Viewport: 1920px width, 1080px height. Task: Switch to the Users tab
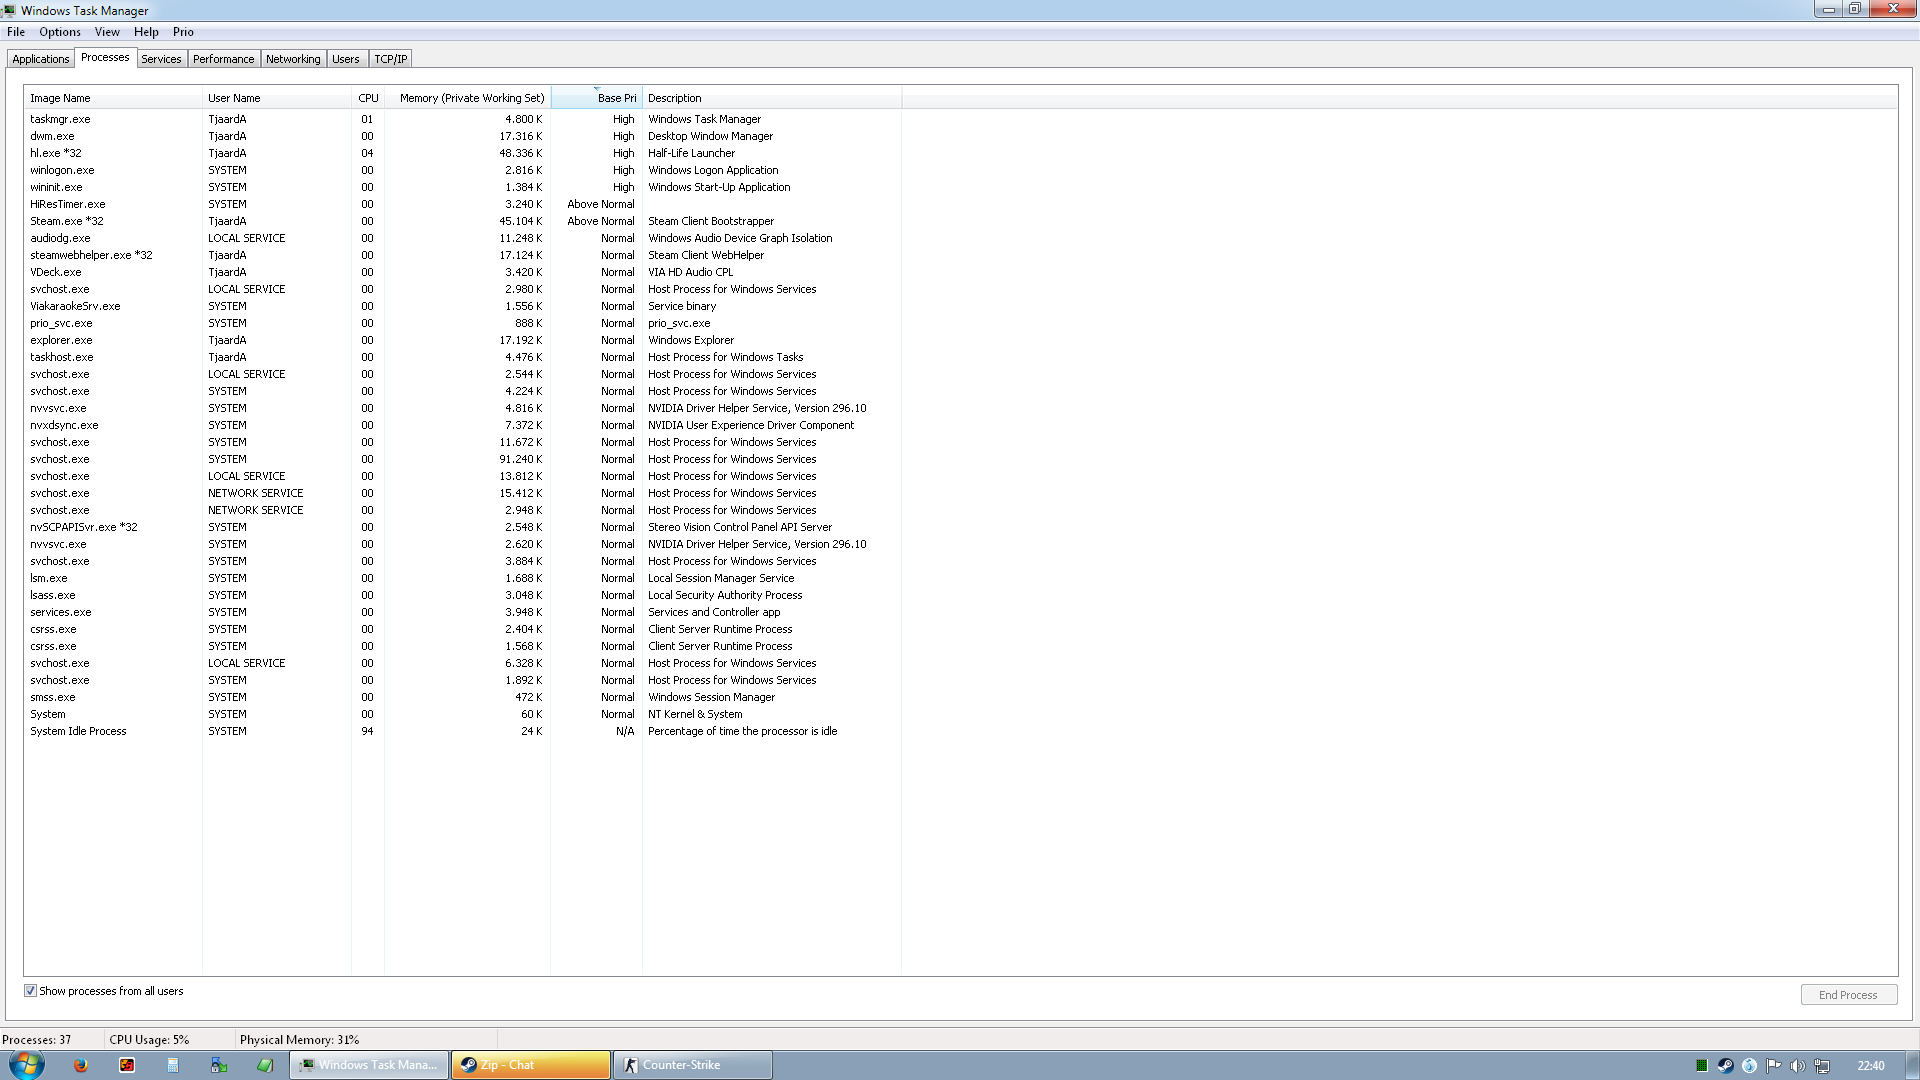tap(346, 59)
